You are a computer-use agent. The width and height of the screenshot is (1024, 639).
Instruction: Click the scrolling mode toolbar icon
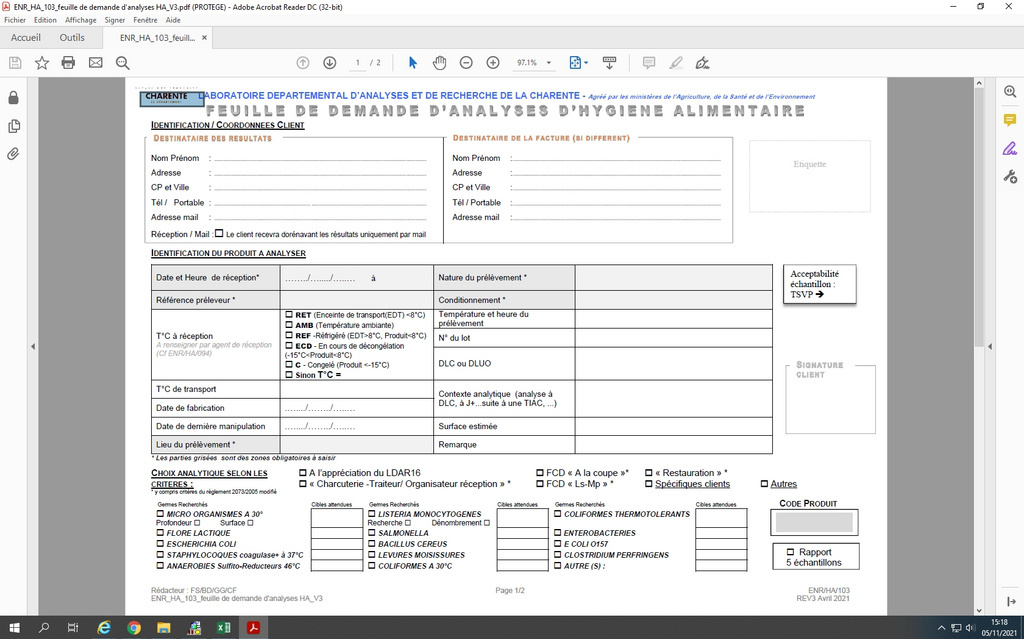tap(609, 63)
